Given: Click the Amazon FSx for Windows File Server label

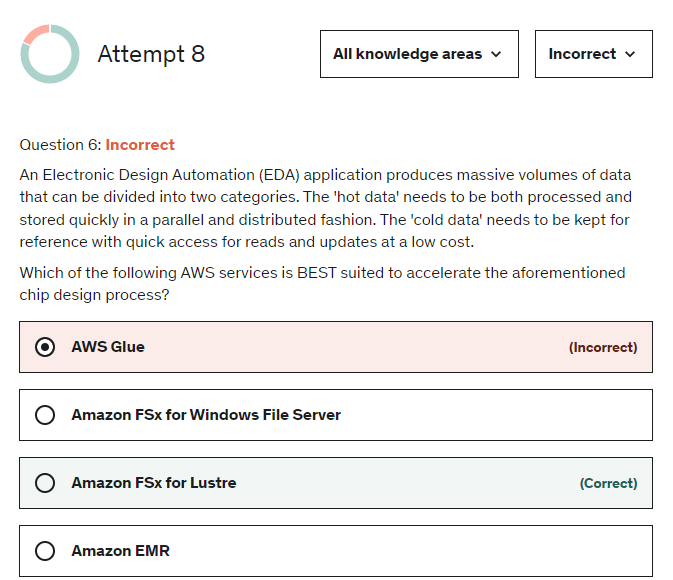Looking at the screenshot, I should point(206,415).
